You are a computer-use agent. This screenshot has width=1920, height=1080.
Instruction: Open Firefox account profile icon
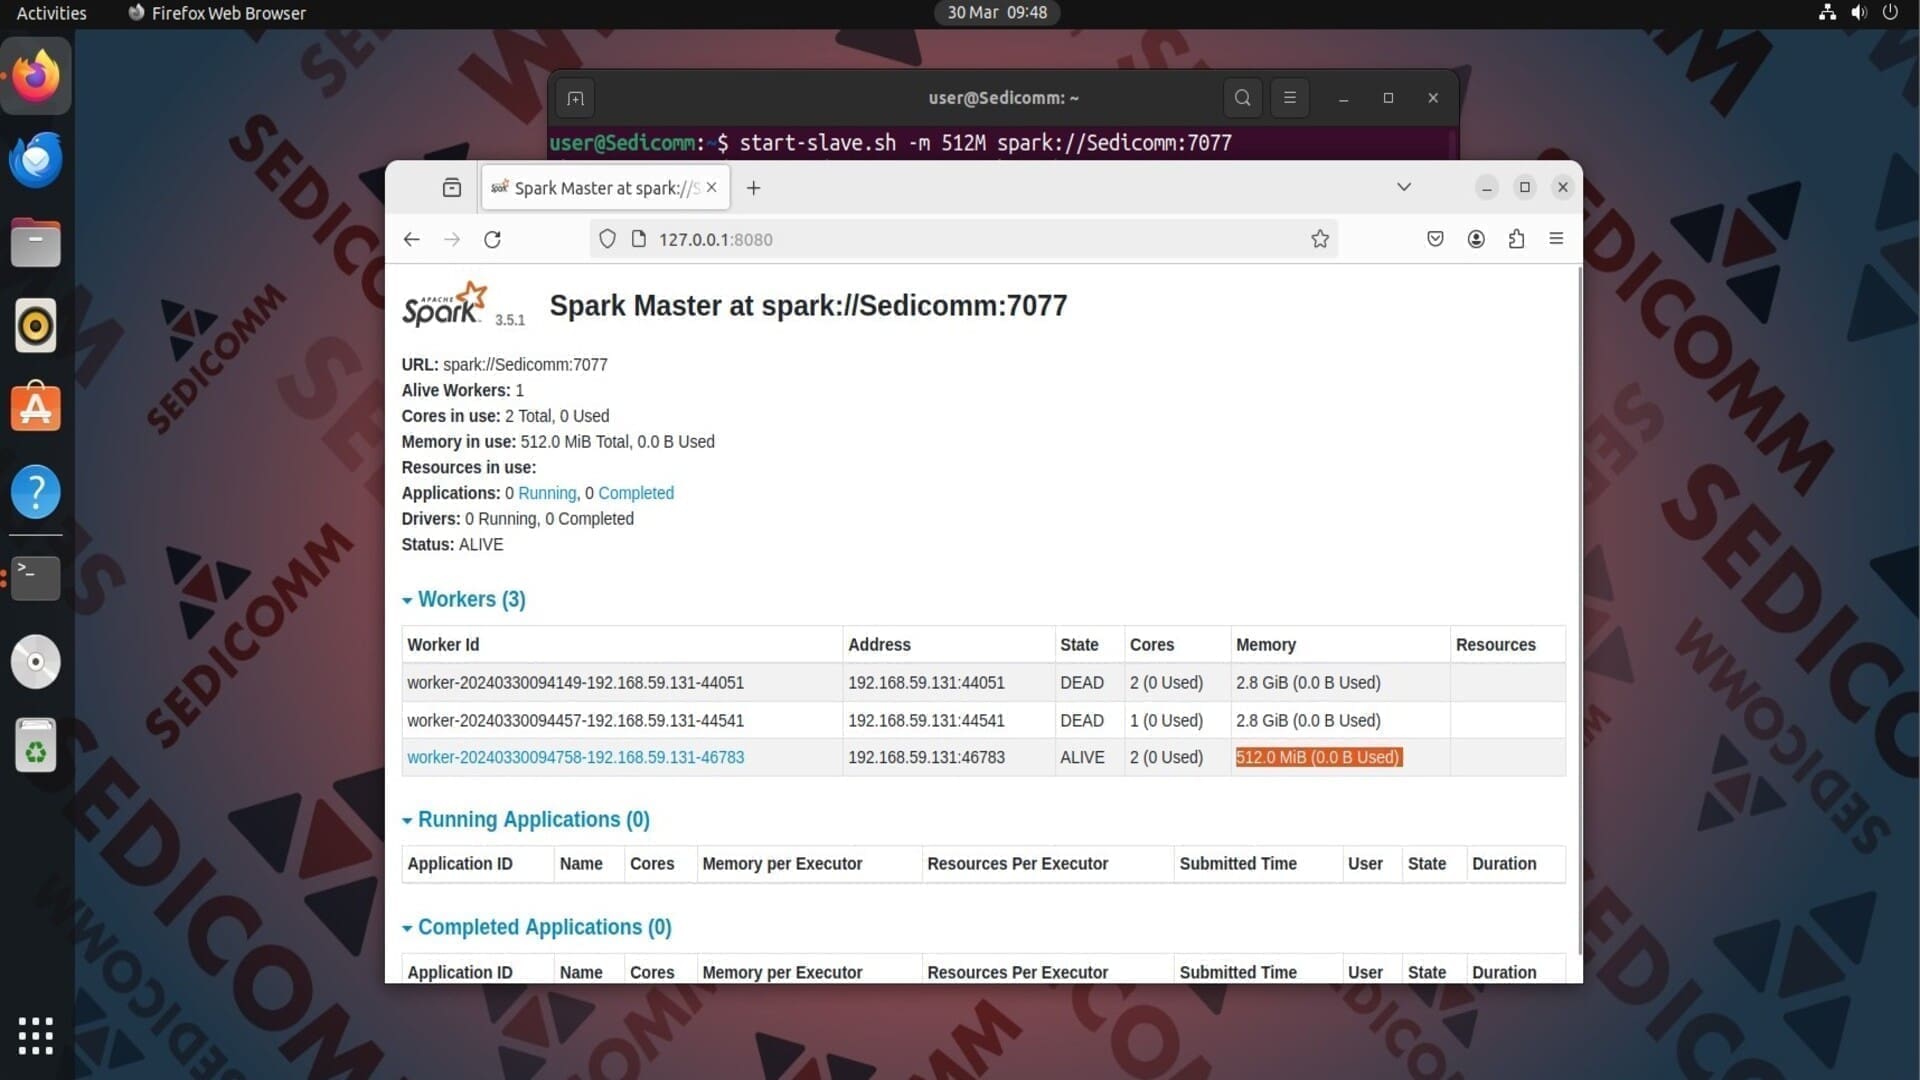pyautogui.click(x=1476, y=239)
